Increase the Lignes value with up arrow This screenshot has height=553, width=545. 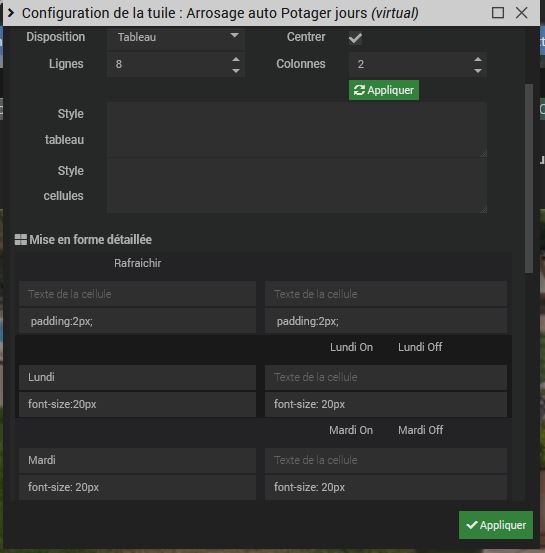pos(236,59)
